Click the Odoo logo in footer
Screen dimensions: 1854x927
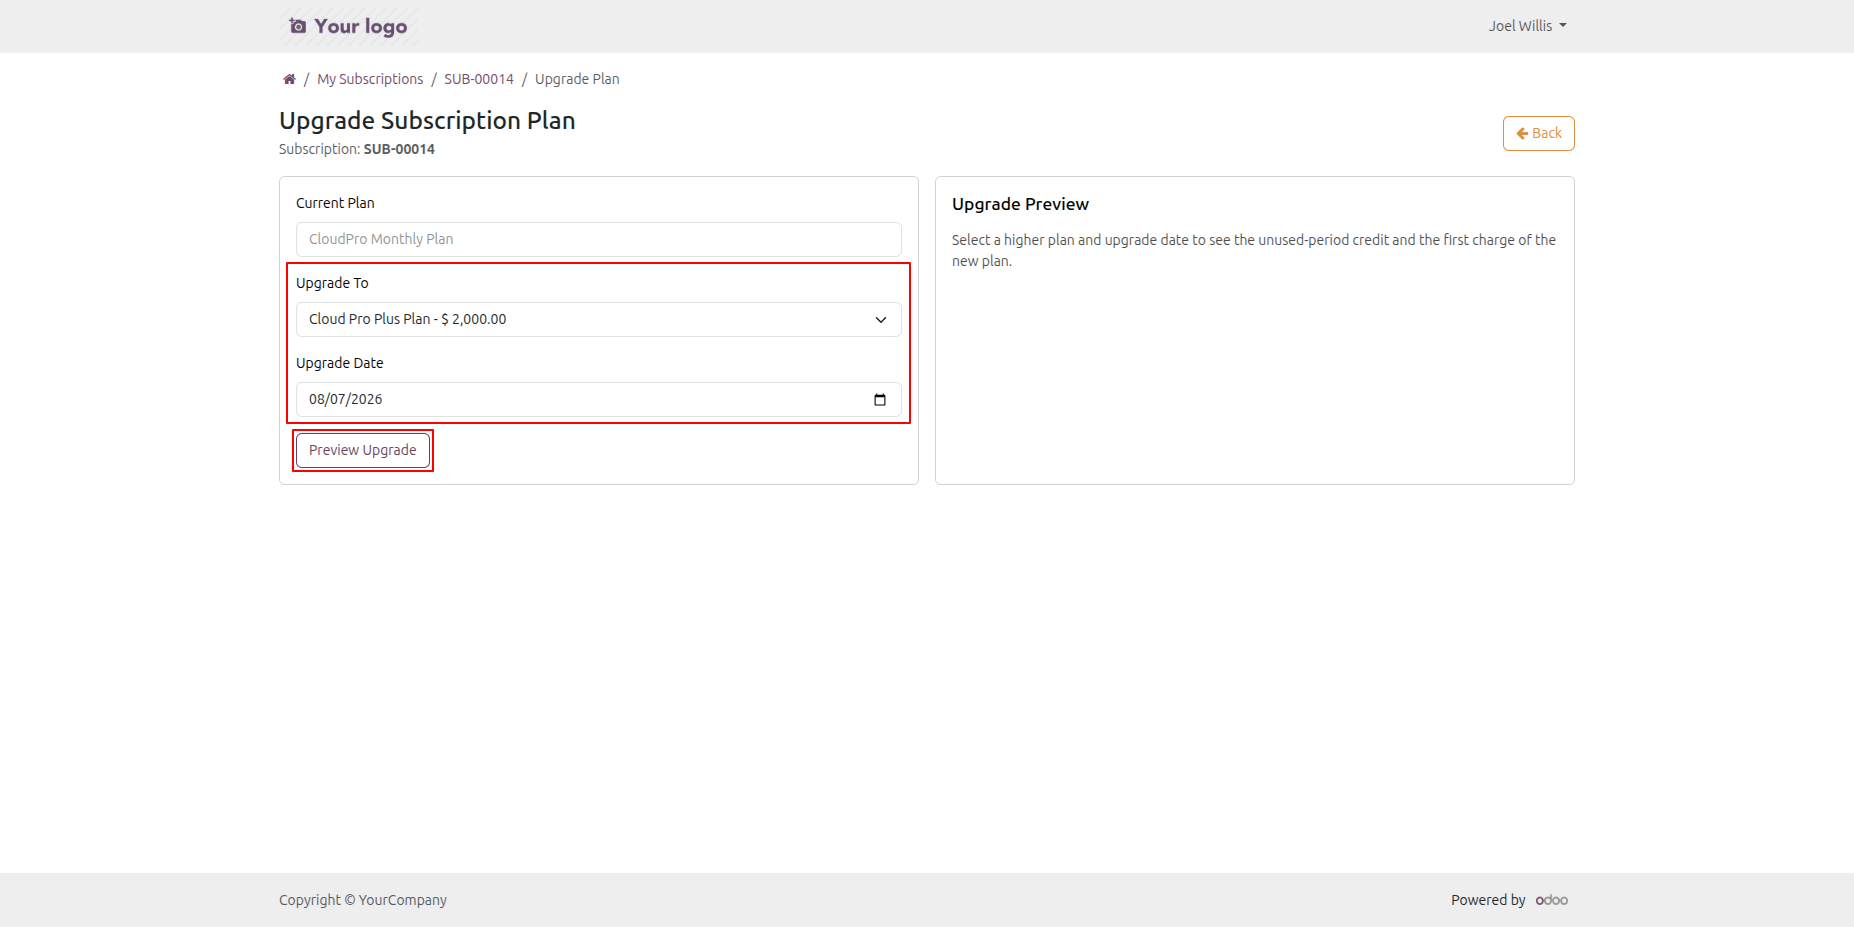1552,900
